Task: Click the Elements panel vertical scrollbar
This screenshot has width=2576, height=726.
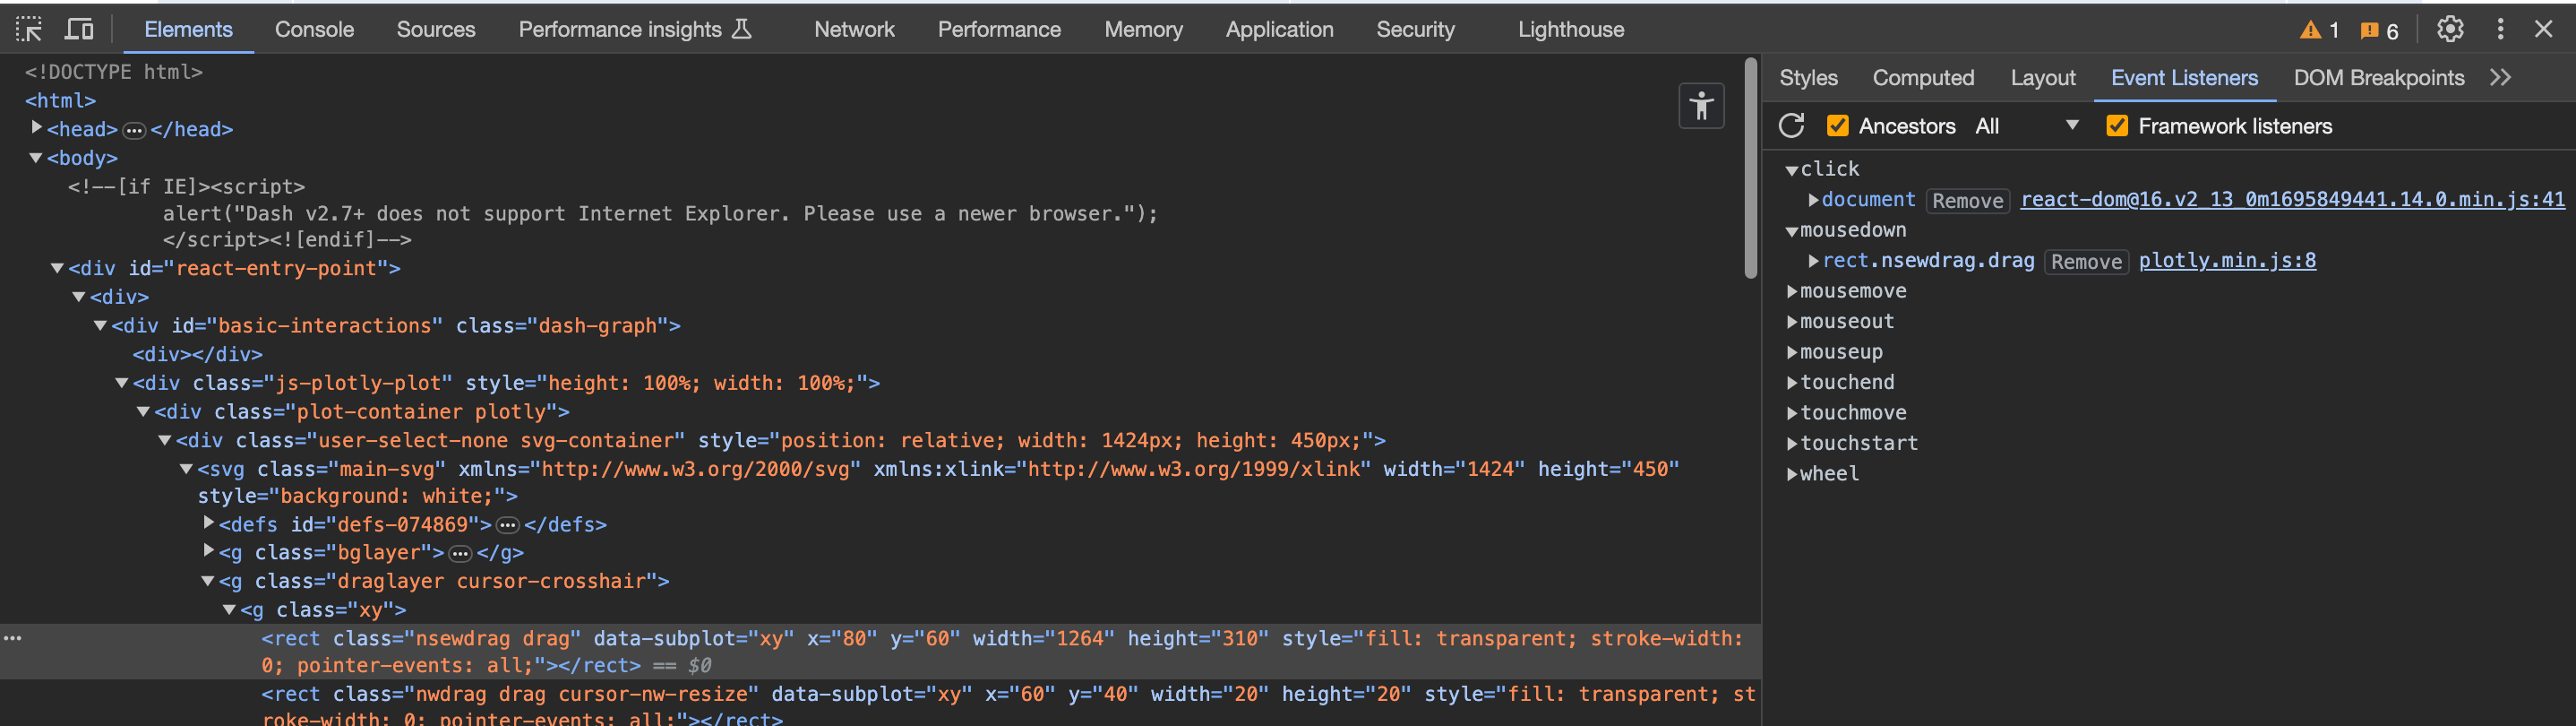Action: [x=1750, y=168]
